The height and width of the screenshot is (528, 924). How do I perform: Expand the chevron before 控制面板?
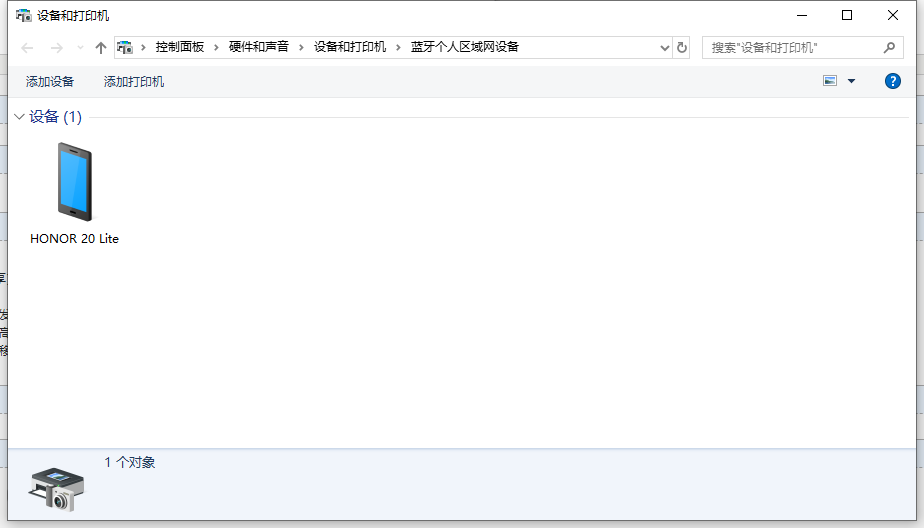tap(143, 47)
